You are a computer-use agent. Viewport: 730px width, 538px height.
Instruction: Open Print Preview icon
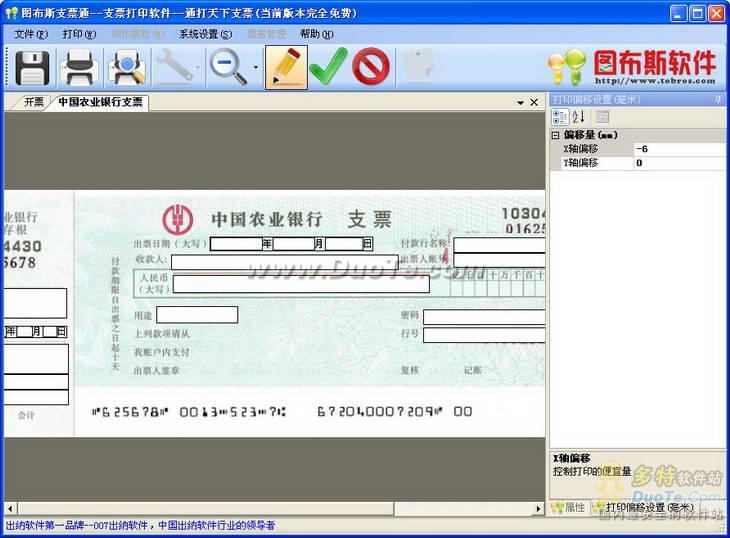(128, 68)
